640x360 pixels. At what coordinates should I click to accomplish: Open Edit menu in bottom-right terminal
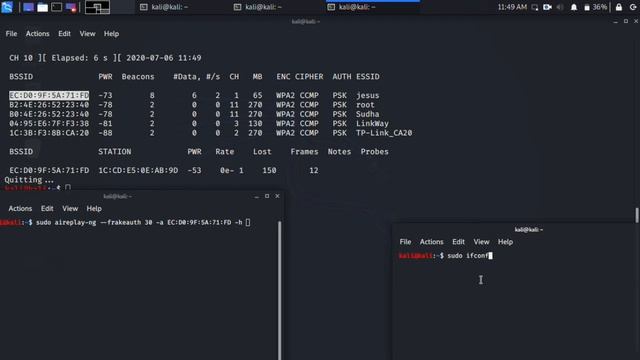pos(458,242)
